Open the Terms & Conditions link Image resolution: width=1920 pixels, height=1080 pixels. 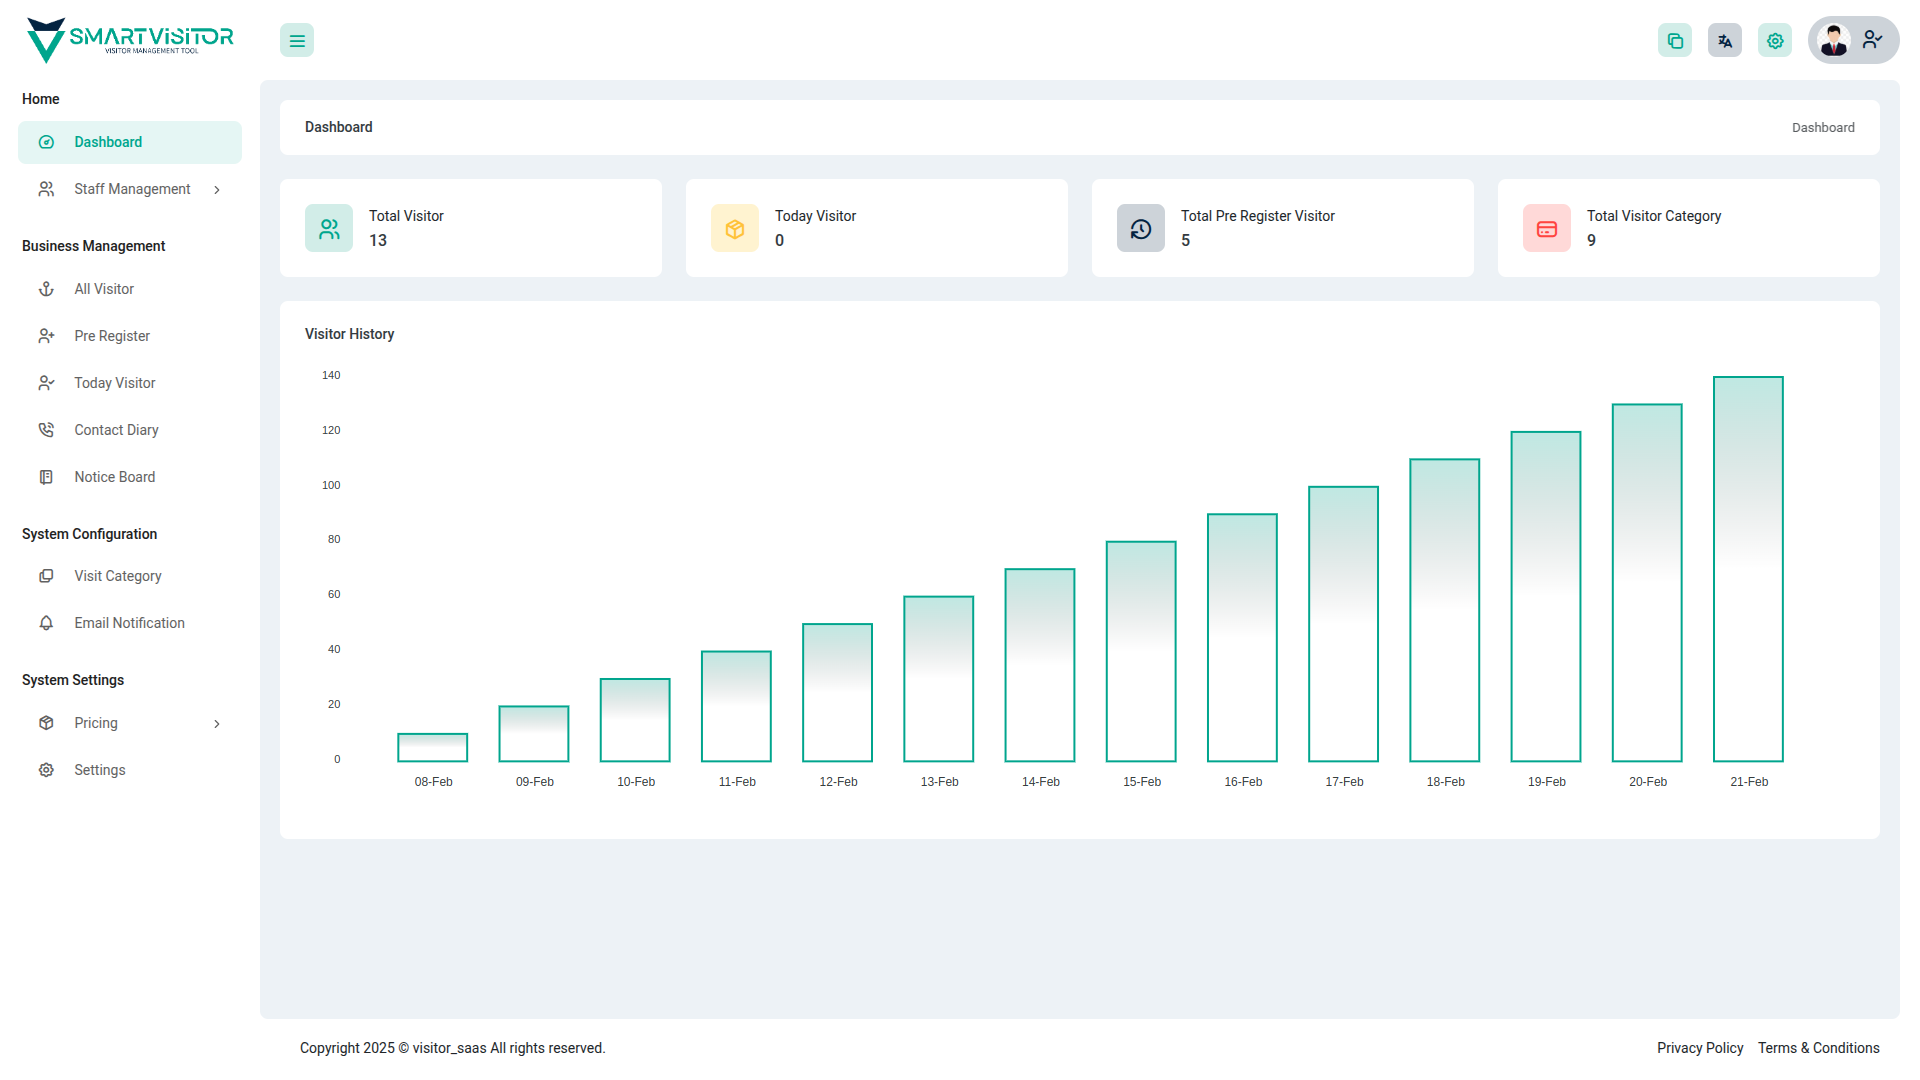[1818, 1048]
